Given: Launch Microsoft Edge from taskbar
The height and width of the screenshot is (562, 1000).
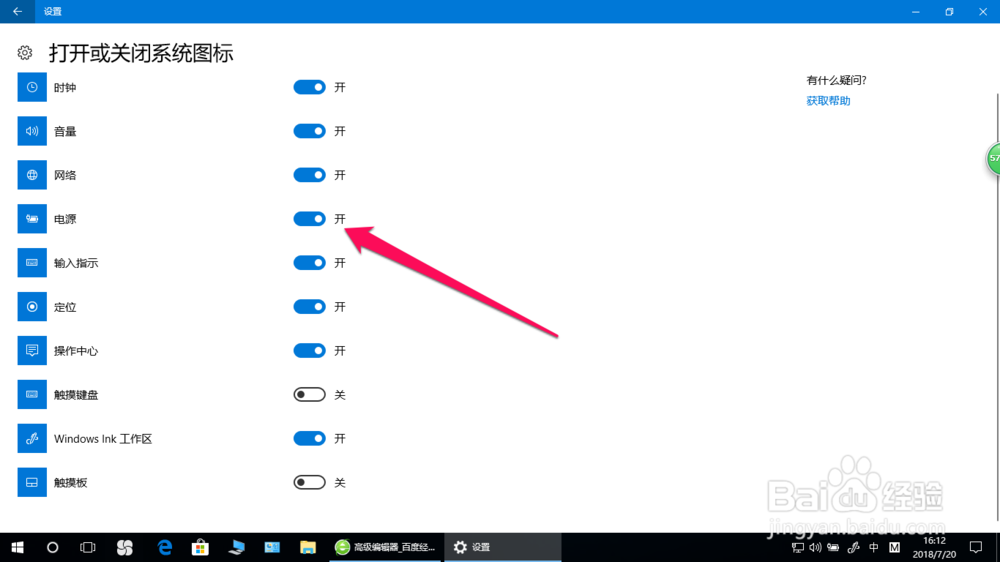Looking at the screenshot, I should tap(165, 547).
